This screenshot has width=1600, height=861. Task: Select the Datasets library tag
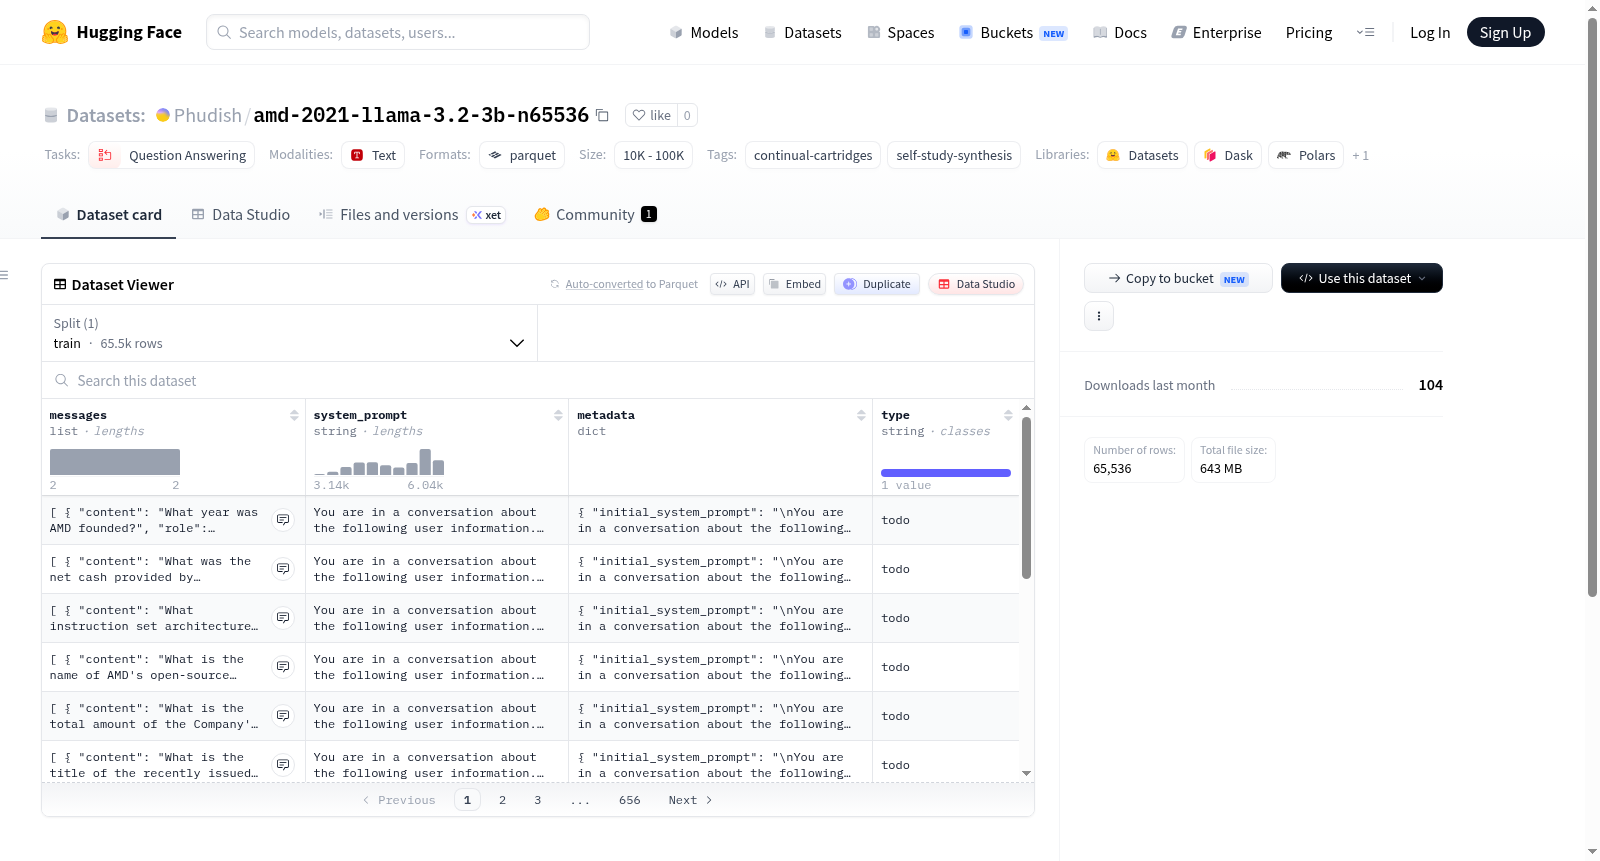coord(1142,155)
